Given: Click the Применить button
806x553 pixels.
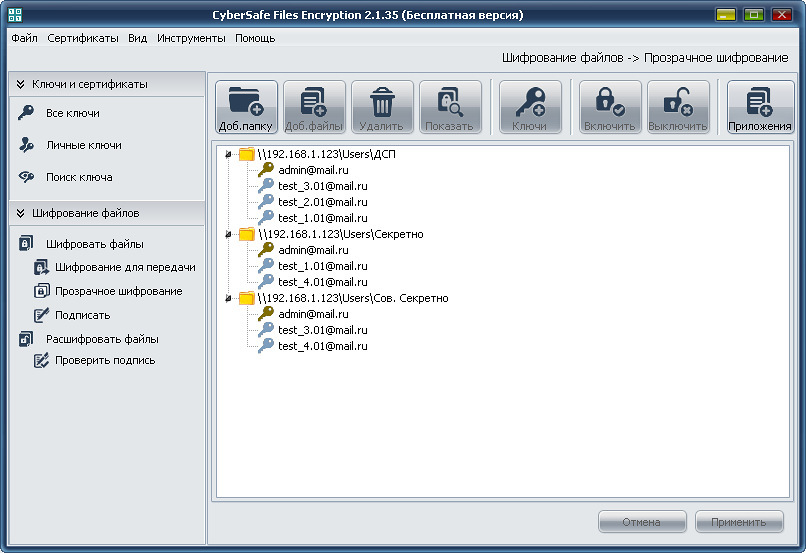Looking at the screenshot, I should pyautogui.click(x=739, y=522).
